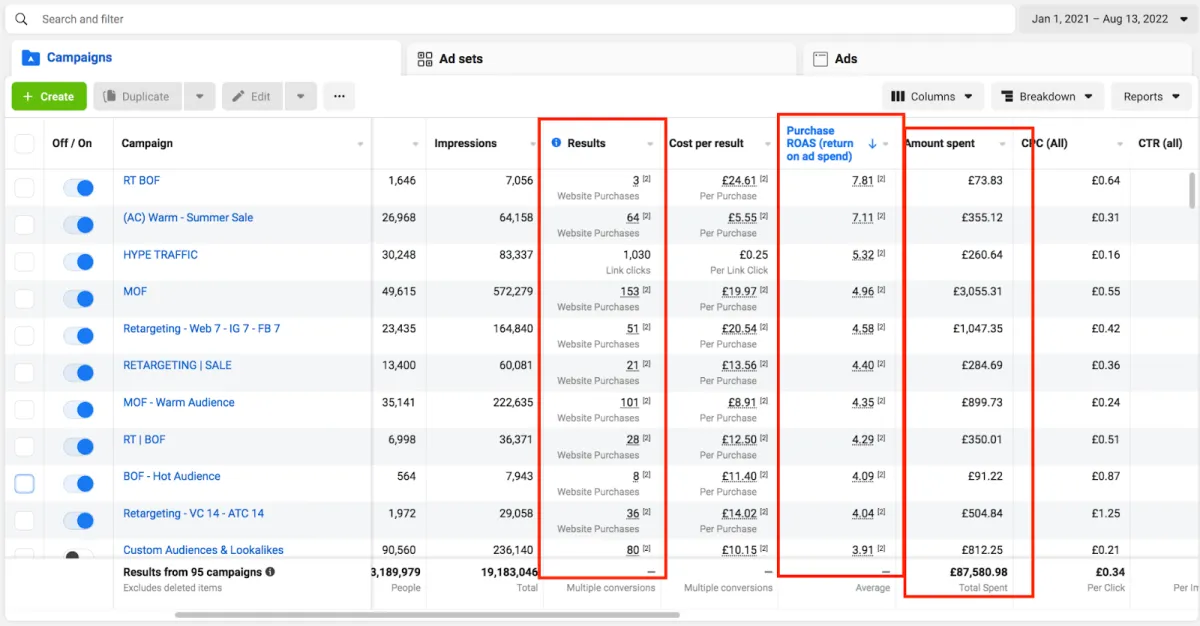Toggle the RT BOF campaign switch
This screenshot has width=1200, height=626.
pyautogui.click(x=78, y=188)
